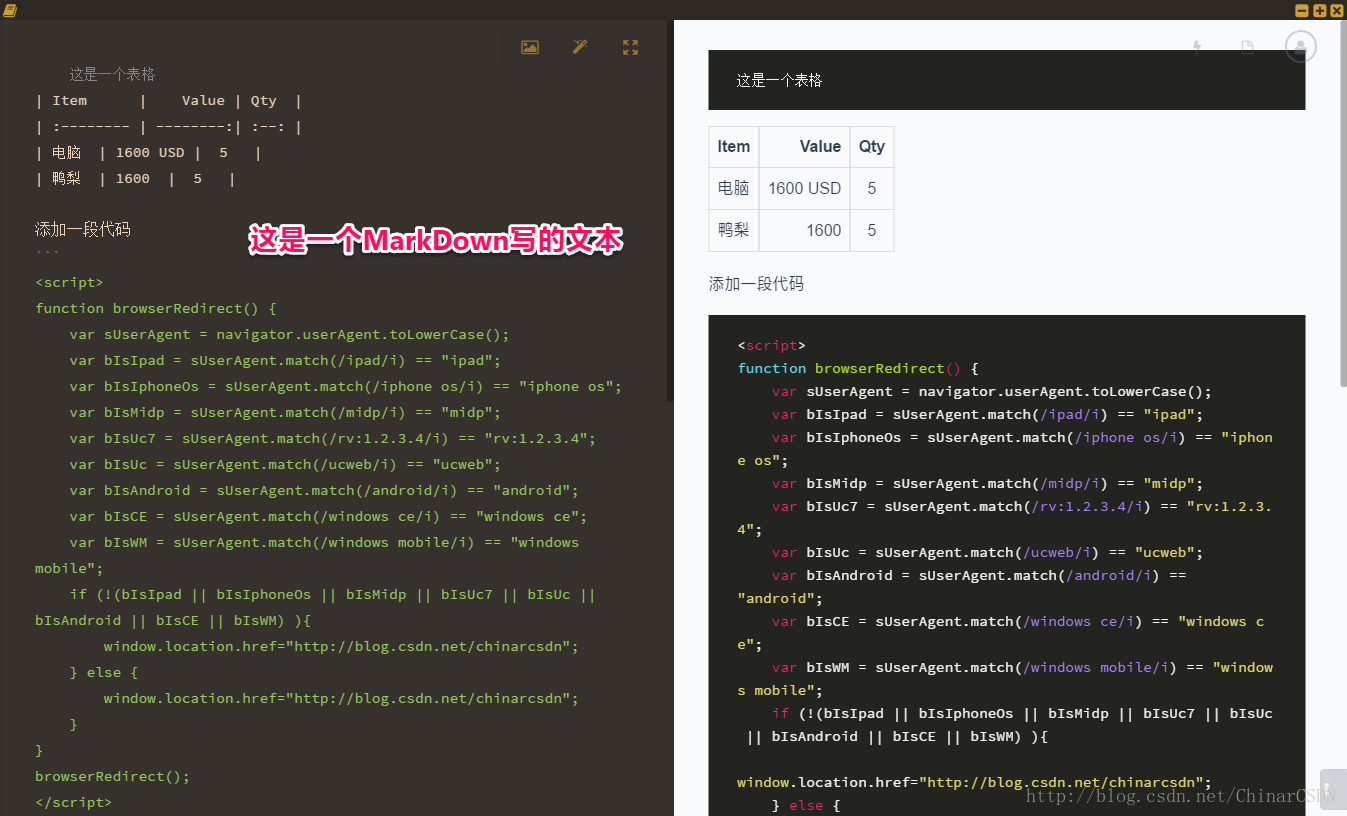Click the 'var bIsAndroid' line in the editor

[x=324, y=490]
